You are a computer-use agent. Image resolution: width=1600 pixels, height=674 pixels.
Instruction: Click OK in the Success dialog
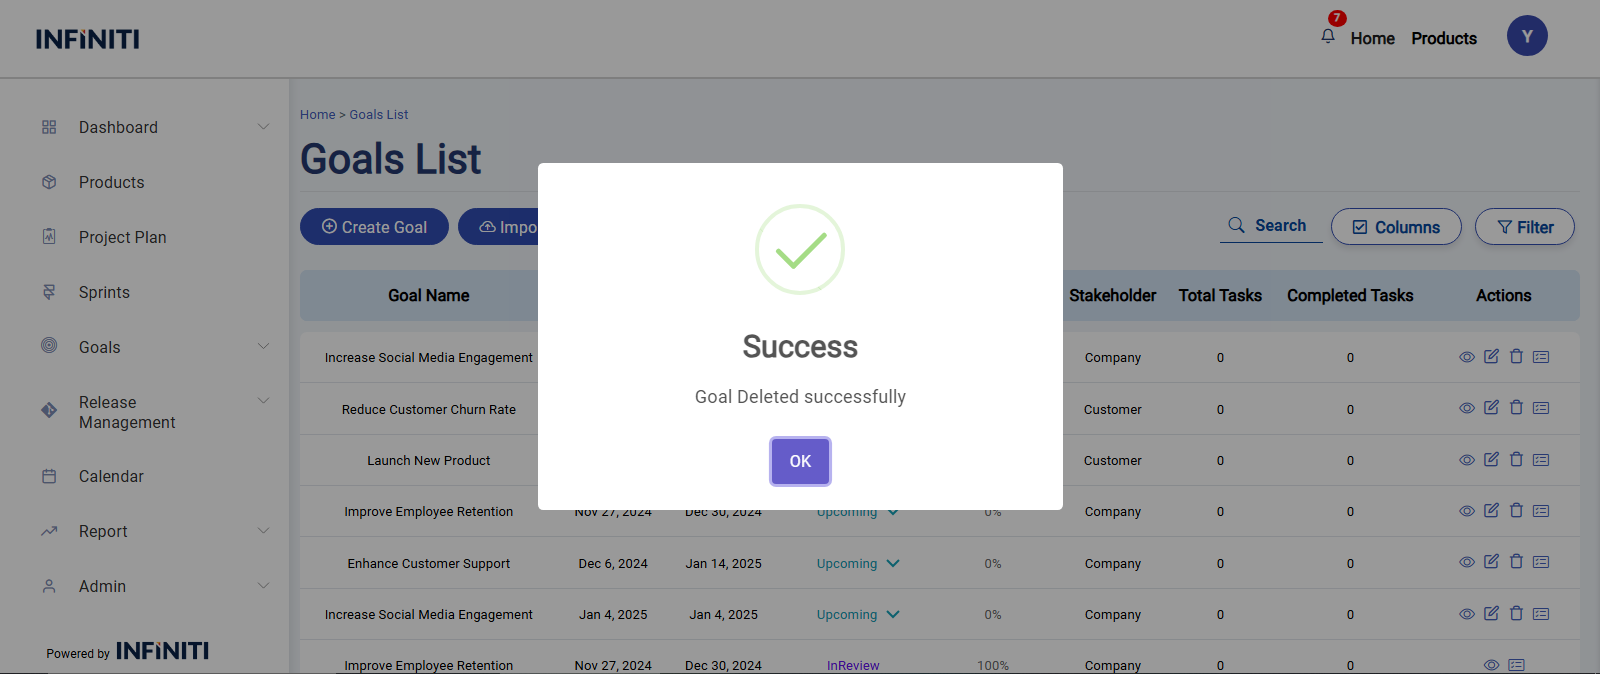click(799, 461)
